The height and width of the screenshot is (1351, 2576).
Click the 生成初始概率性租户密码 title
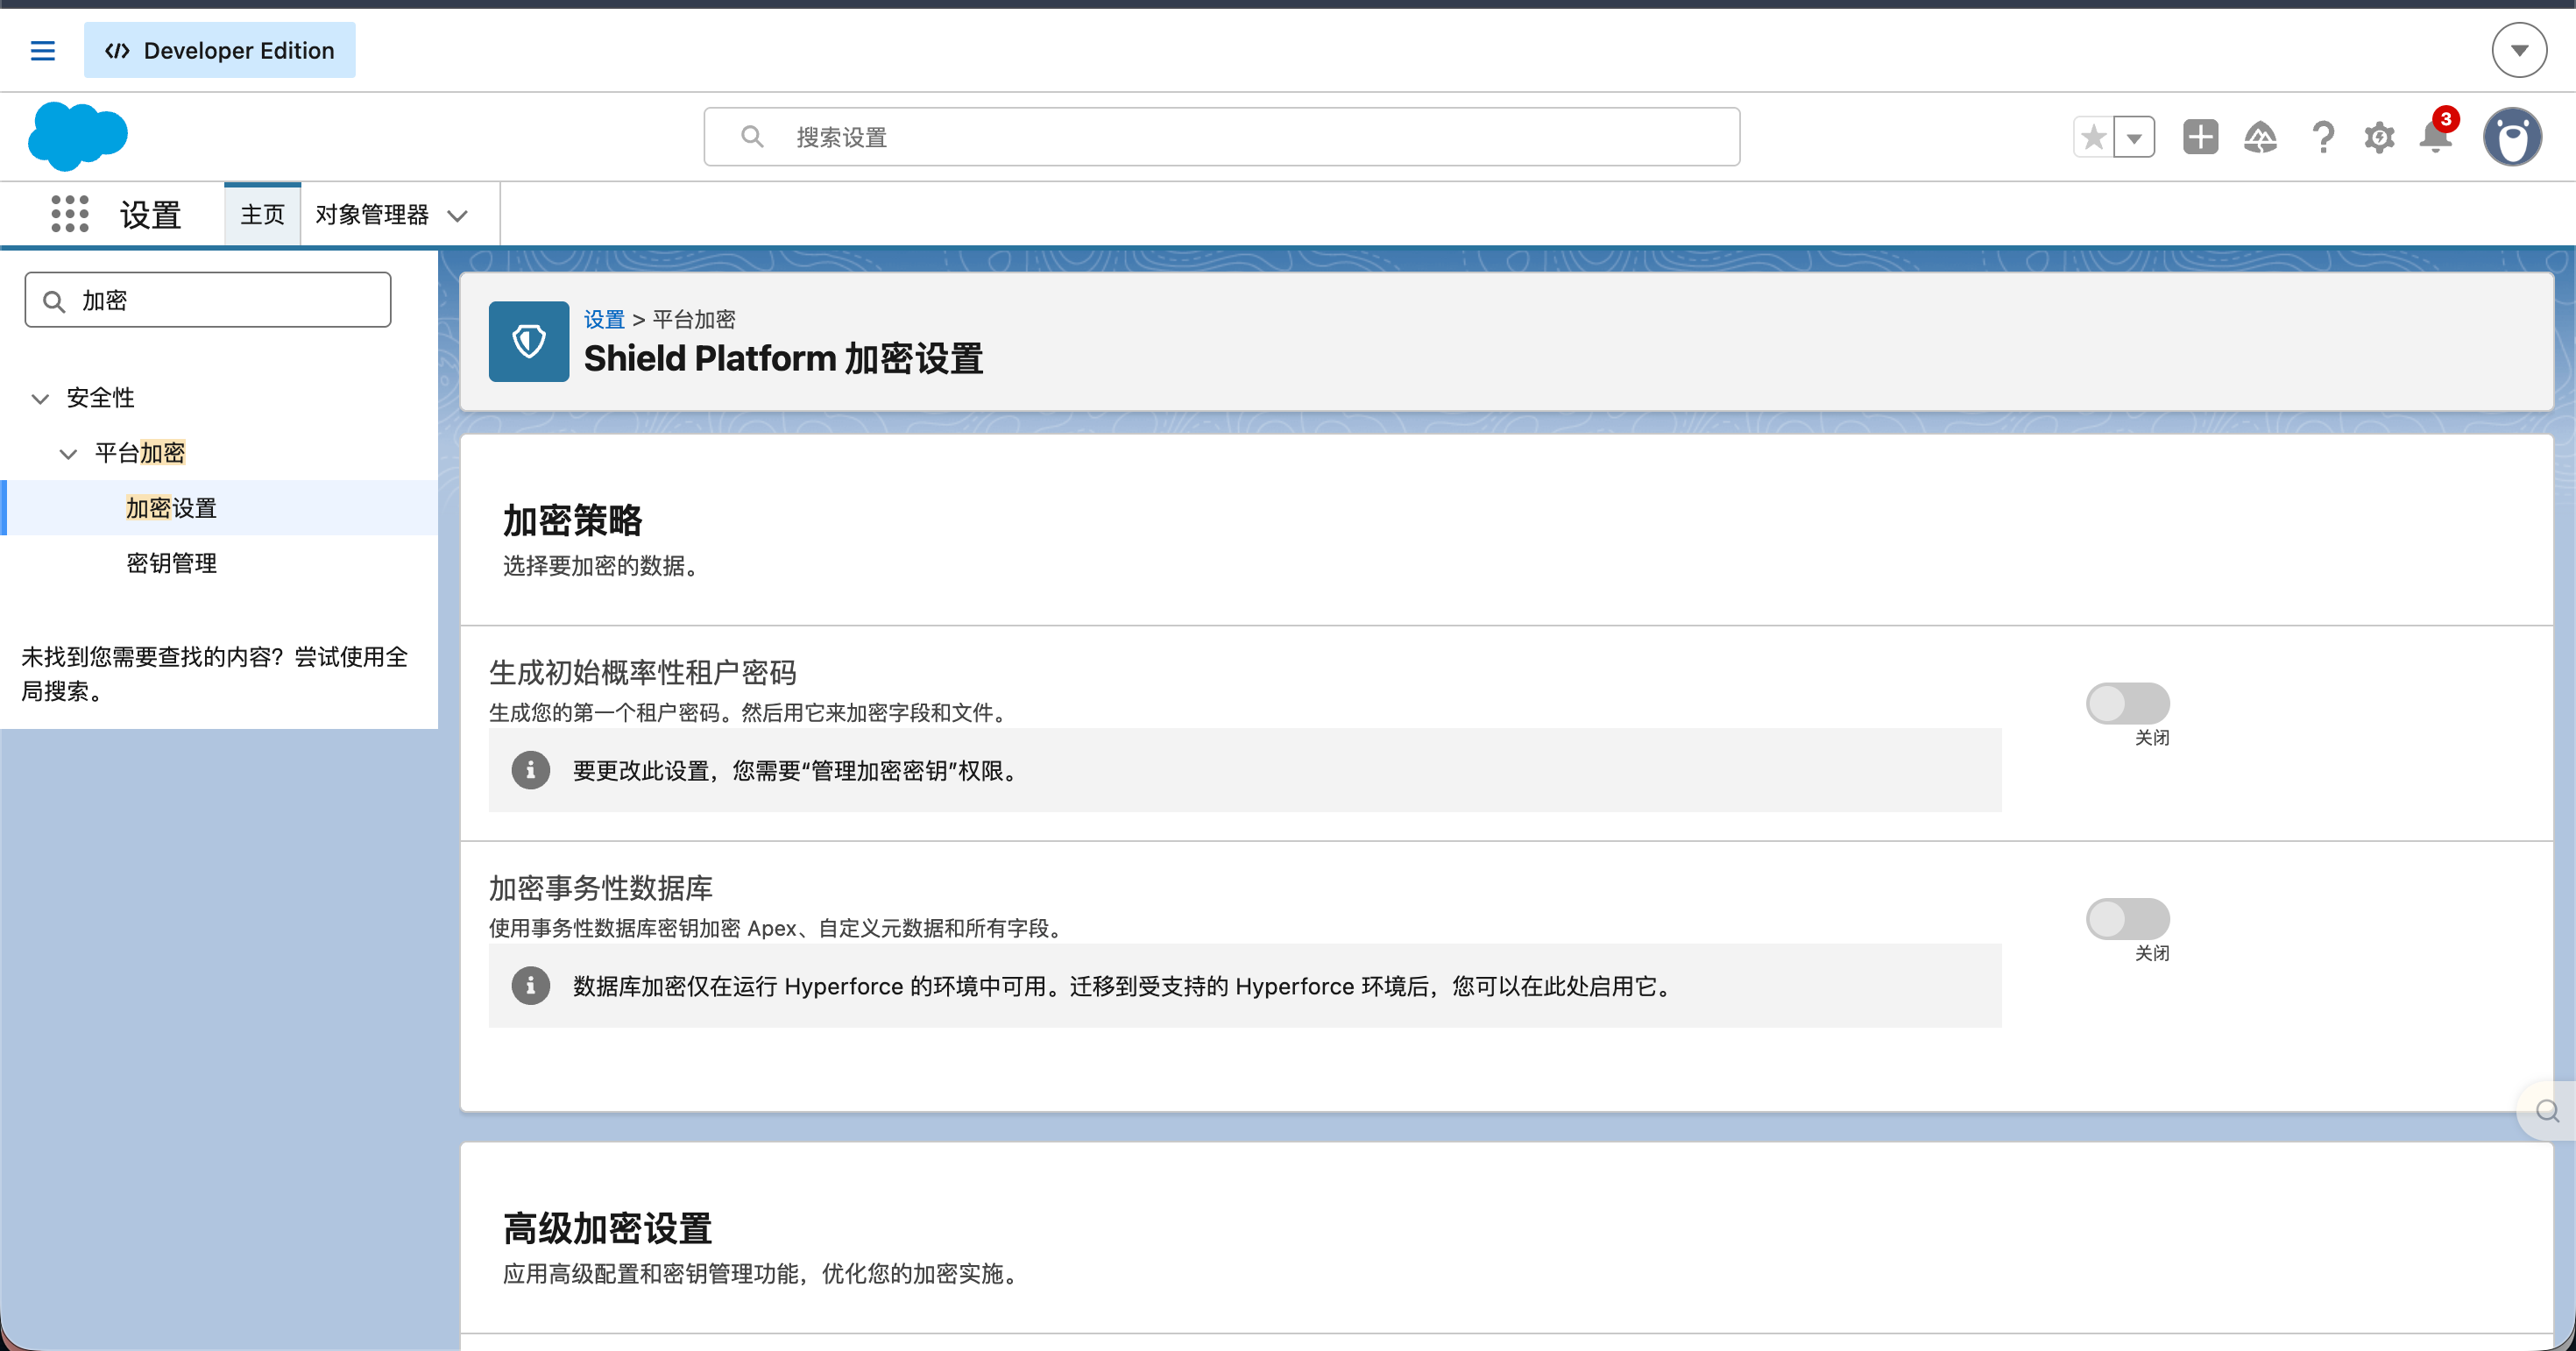tap(642, 672)
